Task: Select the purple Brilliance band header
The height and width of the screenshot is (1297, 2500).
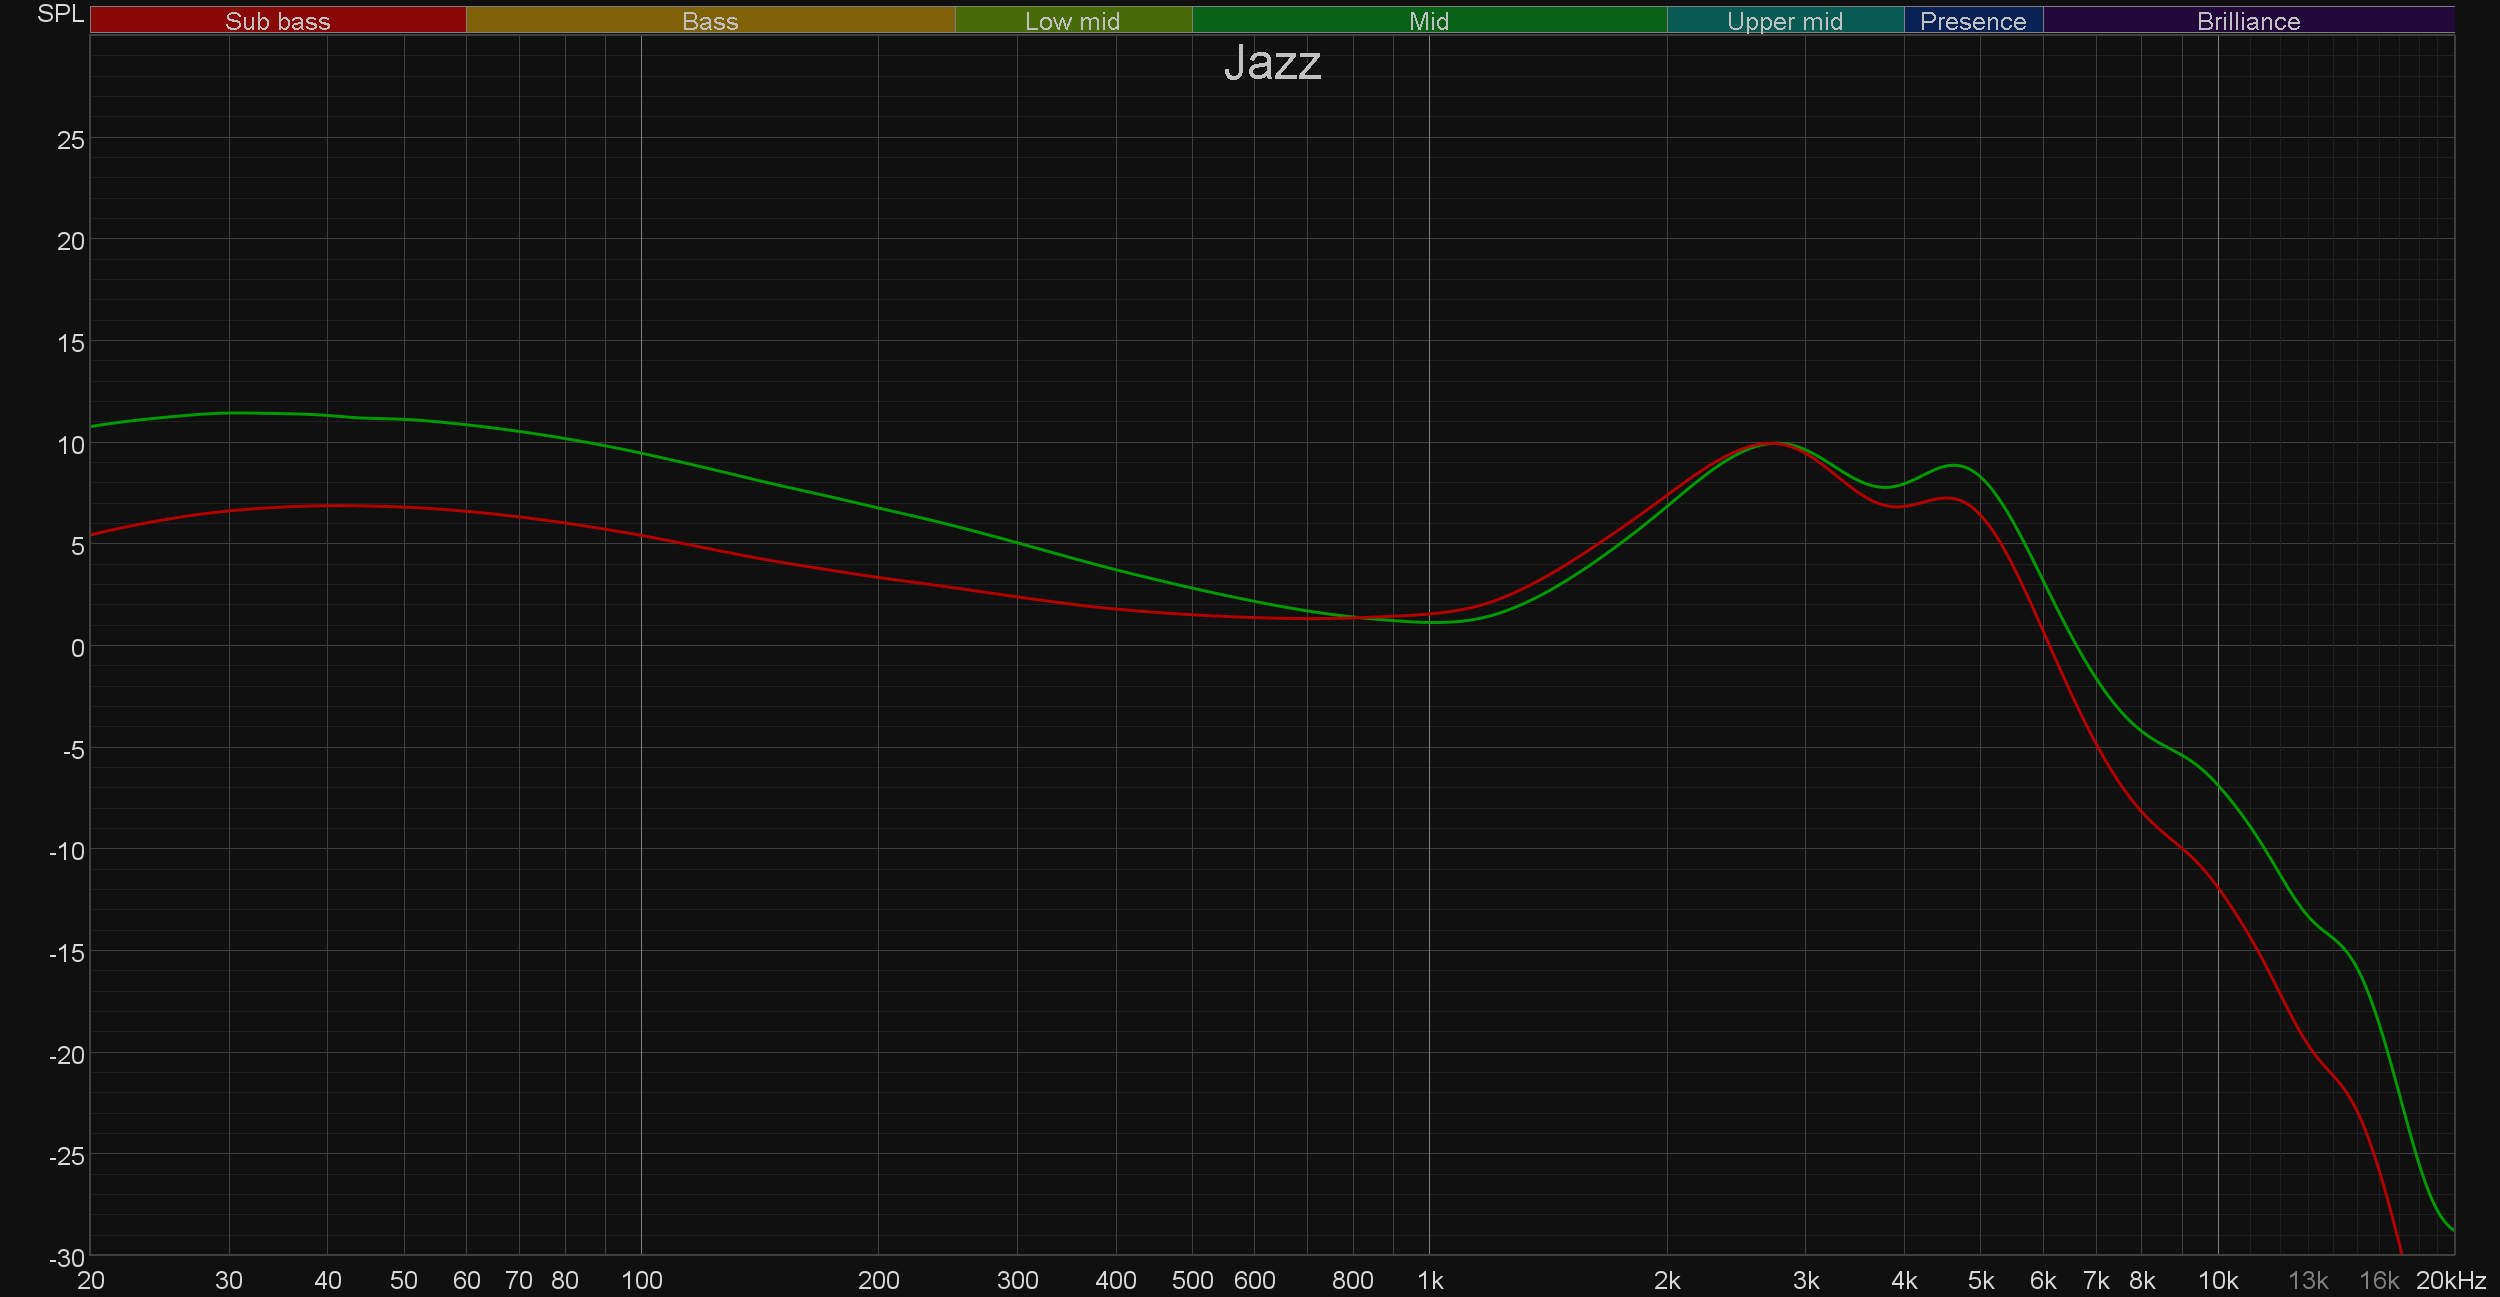Action: tap(2248, 20)
